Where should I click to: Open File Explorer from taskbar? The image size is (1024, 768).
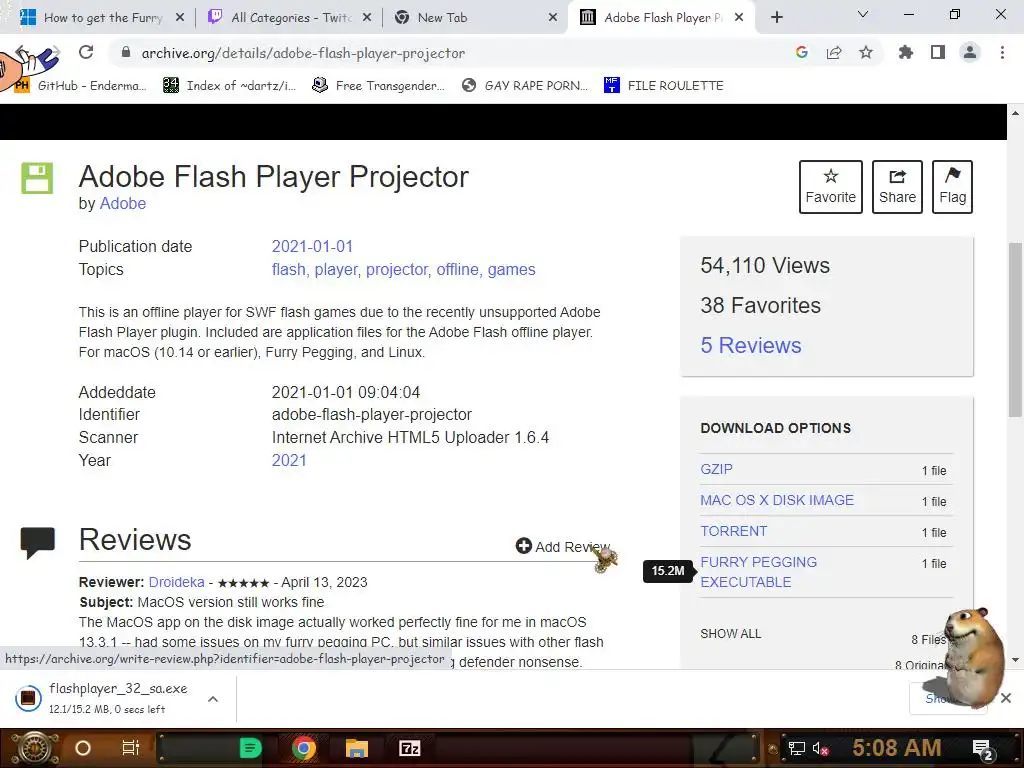point(357,748)
